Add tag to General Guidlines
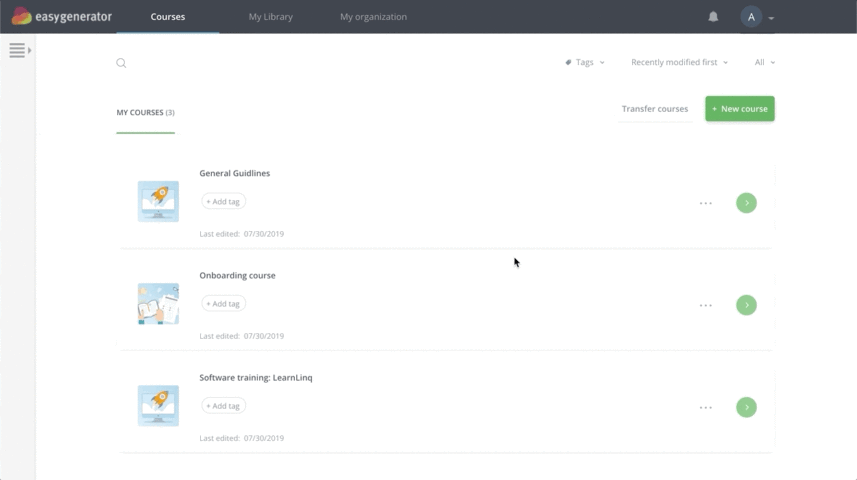This screenshot has width=857, height=480. (x=224, y=201)
